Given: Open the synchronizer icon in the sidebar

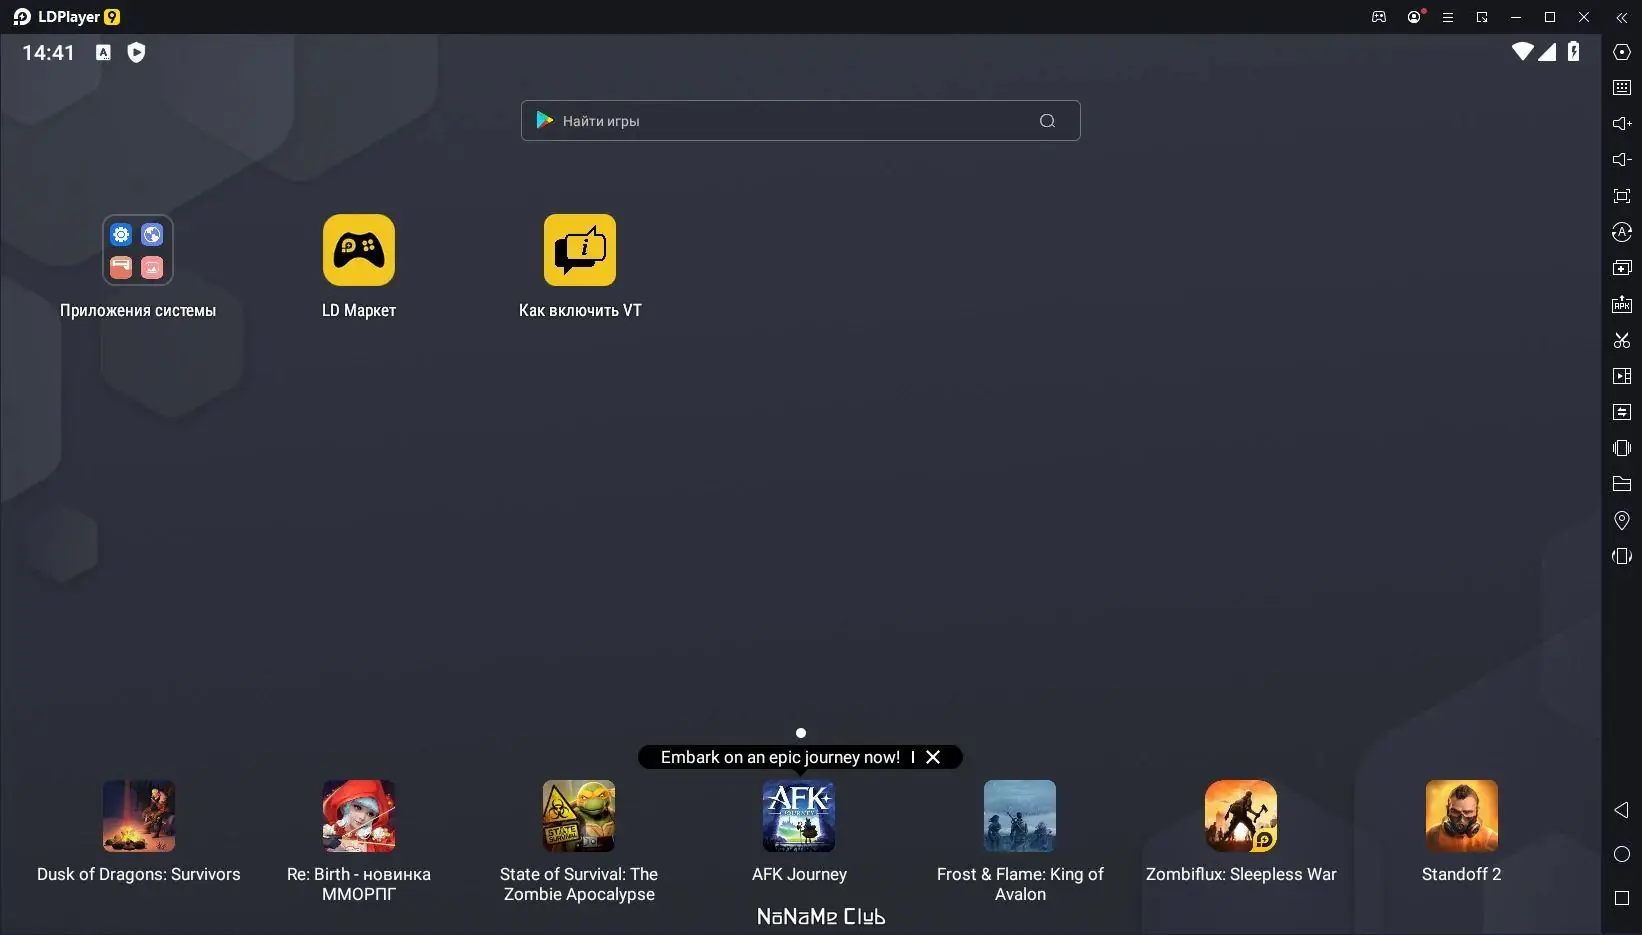Looking at the screenshot, I should (1622, 412).
